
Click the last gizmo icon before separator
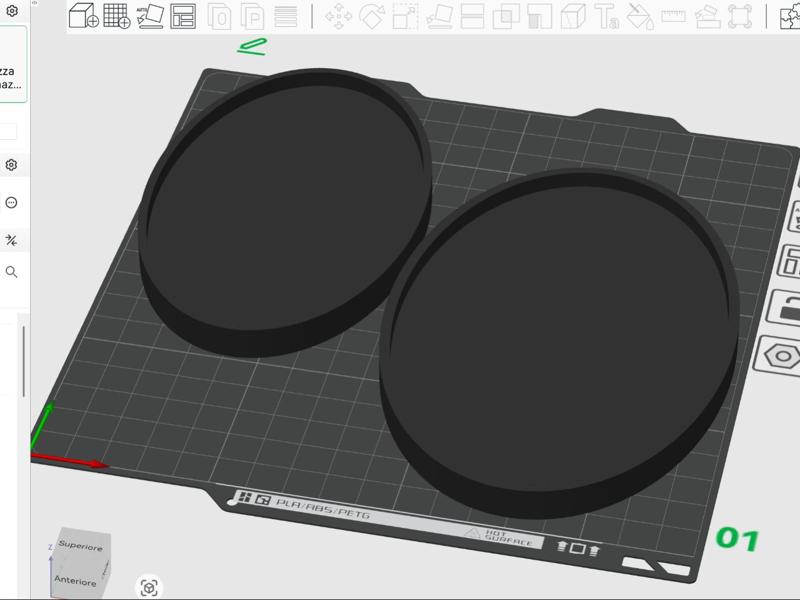(x=740, y=16)
